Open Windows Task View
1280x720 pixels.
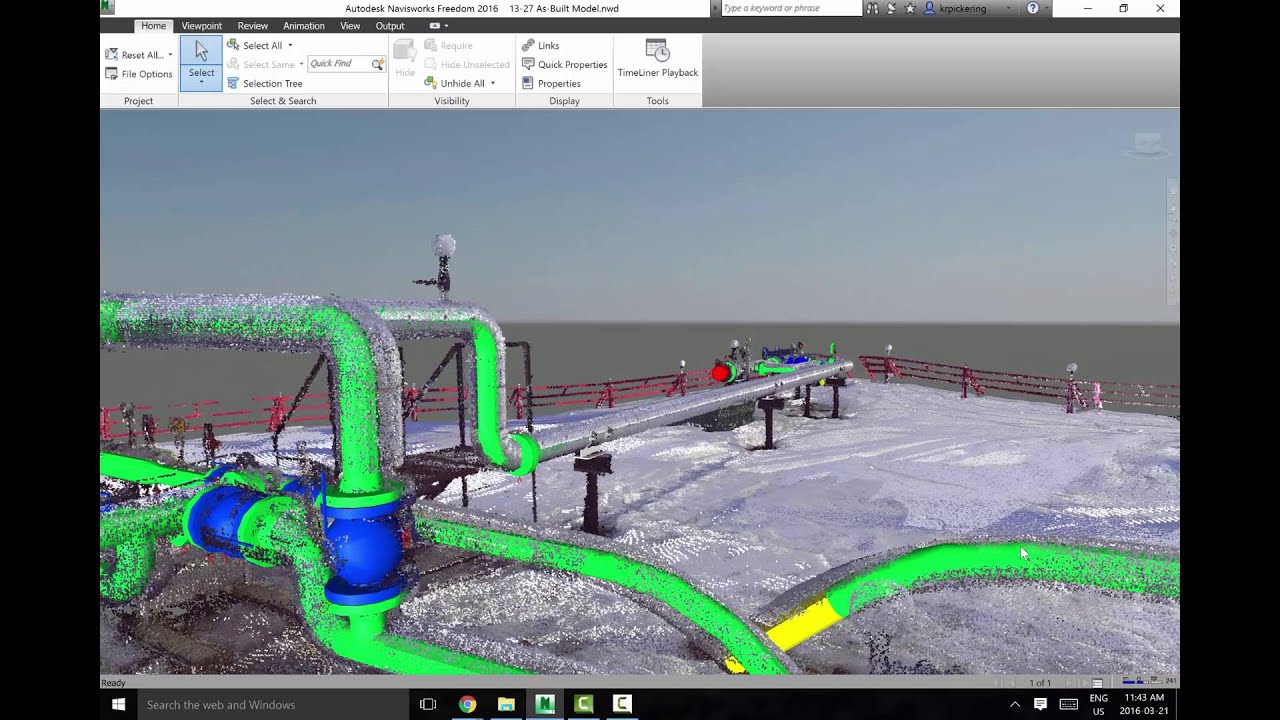coord(428,704)
